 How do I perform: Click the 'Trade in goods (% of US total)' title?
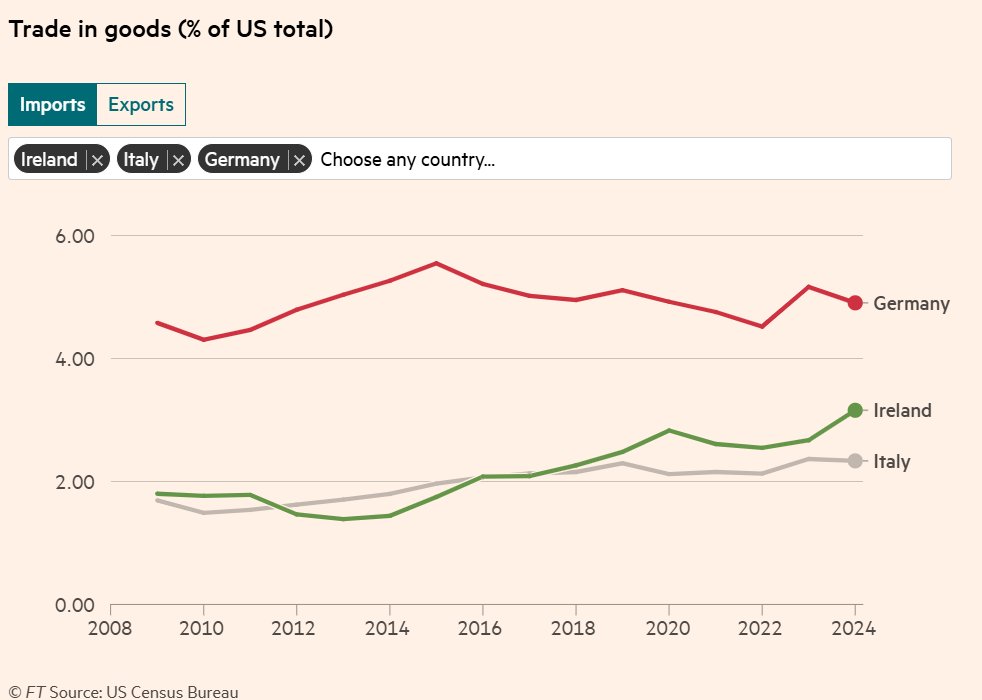[x=171, y=29]
